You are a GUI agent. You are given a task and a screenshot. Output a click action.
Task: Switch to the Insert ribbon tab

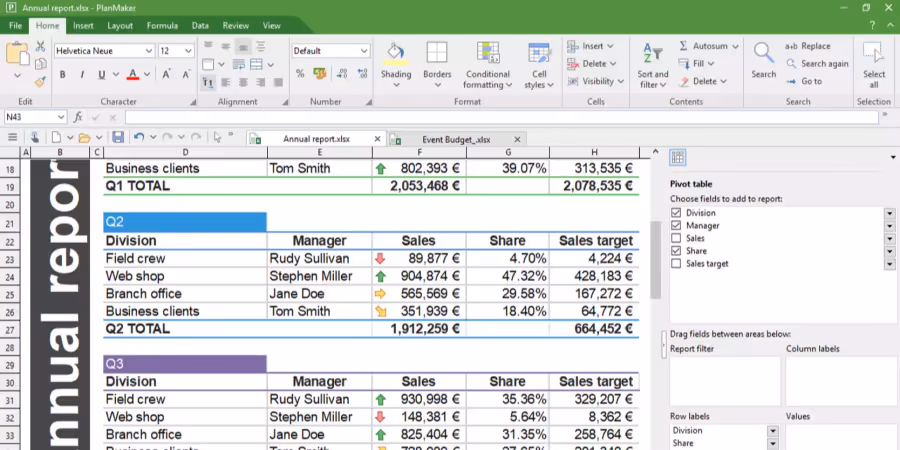click(x=83, y=26)
